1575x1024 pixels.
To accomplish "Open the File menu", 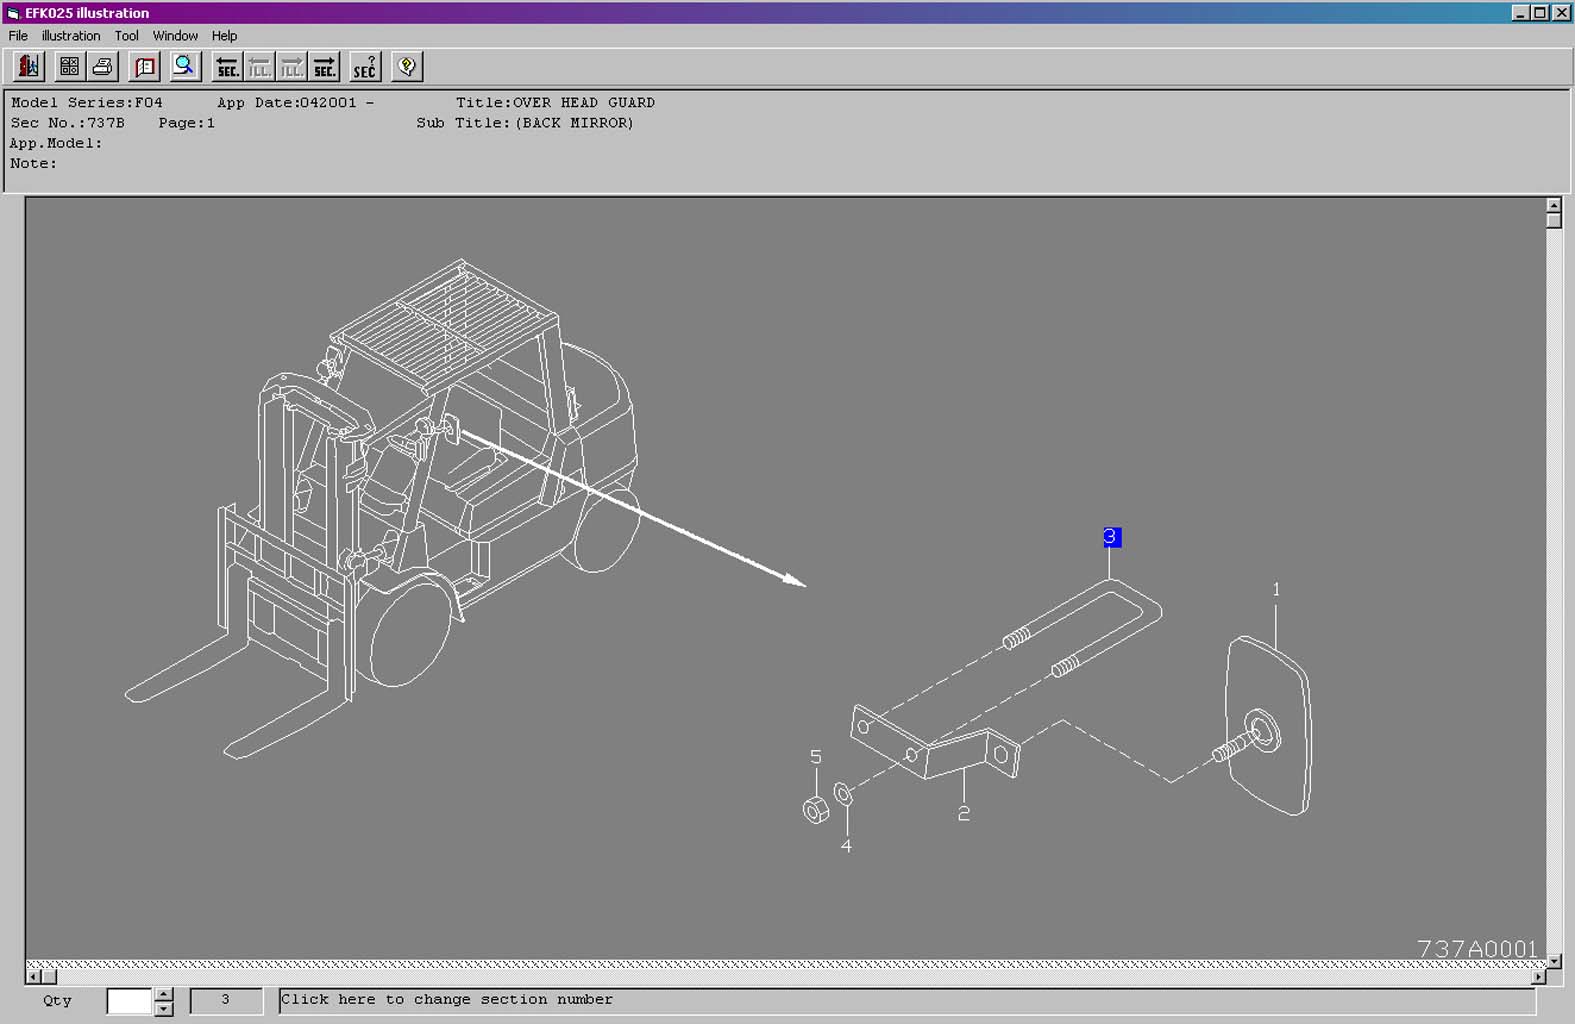I will 18,36.
